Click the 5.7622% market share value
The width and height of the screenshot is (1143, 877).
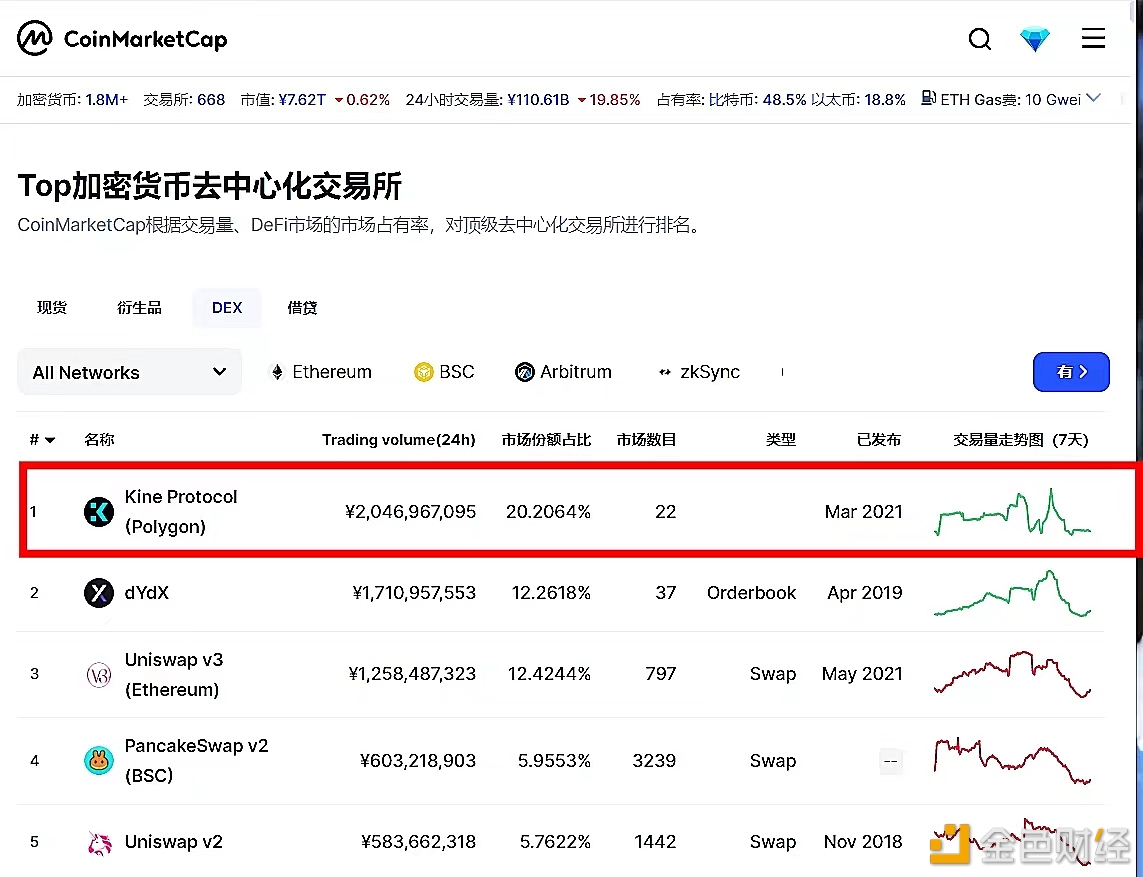pyautogui.click(x=555, y=842)
